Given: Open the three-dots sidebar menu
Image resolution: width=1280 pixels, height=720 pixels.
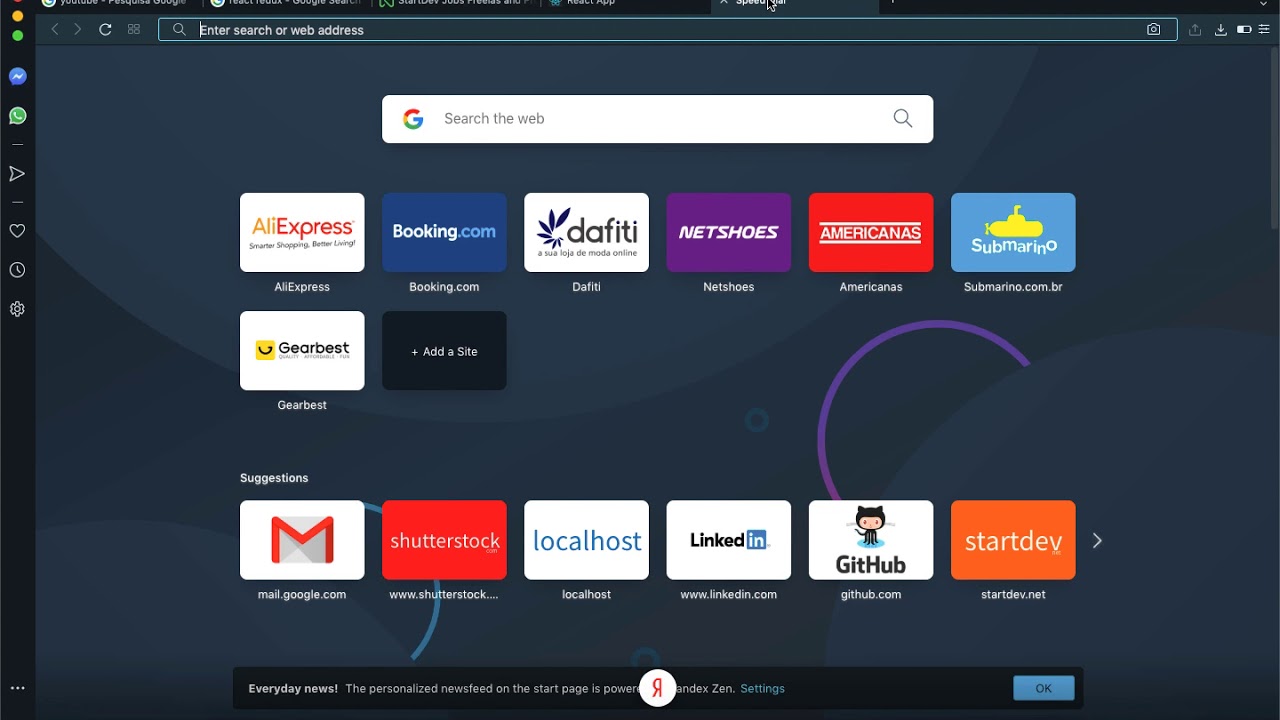Looking at the screenshot, I should [17, 688].
